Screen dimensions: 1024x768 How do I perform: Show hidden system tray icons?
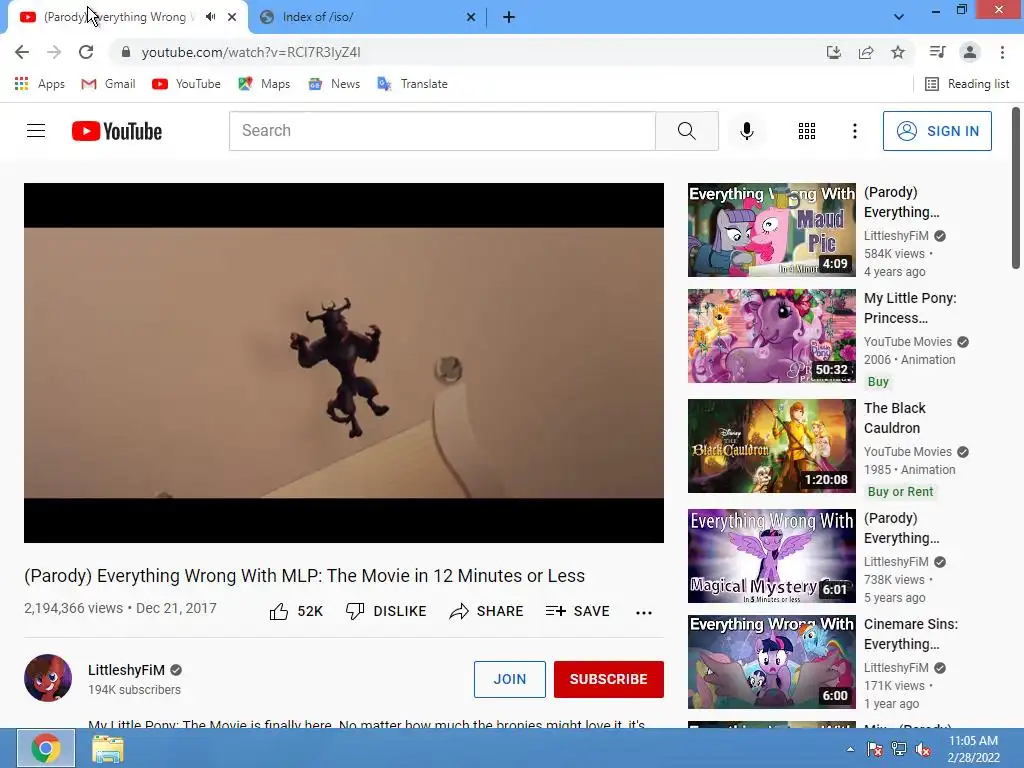click(850, 749)
